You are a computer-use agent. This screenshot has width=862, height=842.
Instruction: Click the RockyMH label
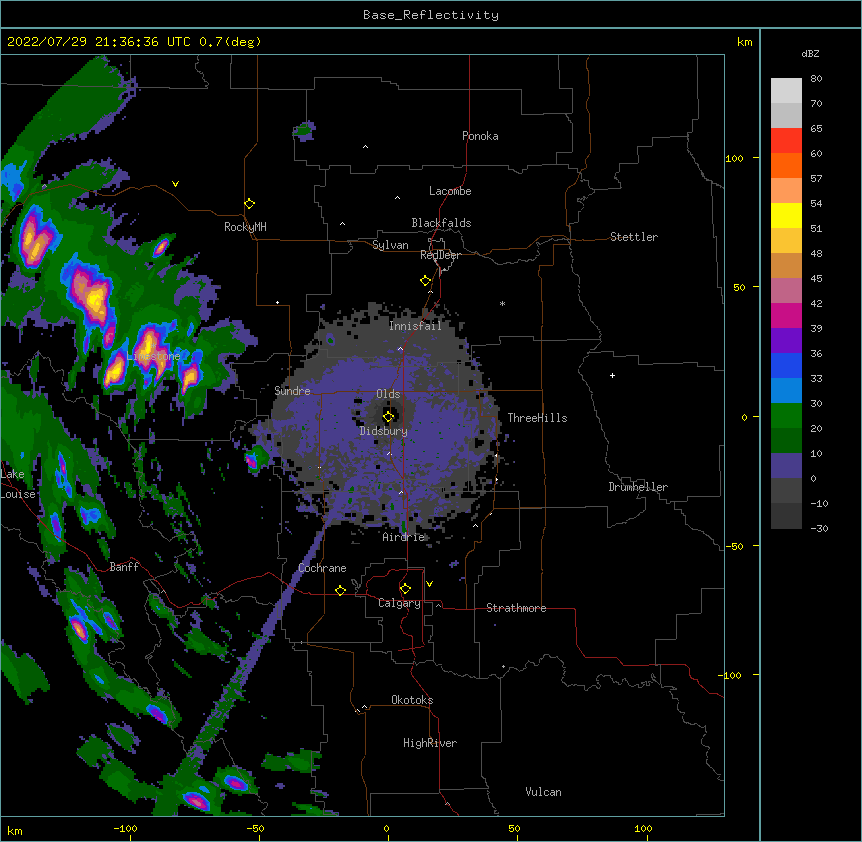coord(245,227)
